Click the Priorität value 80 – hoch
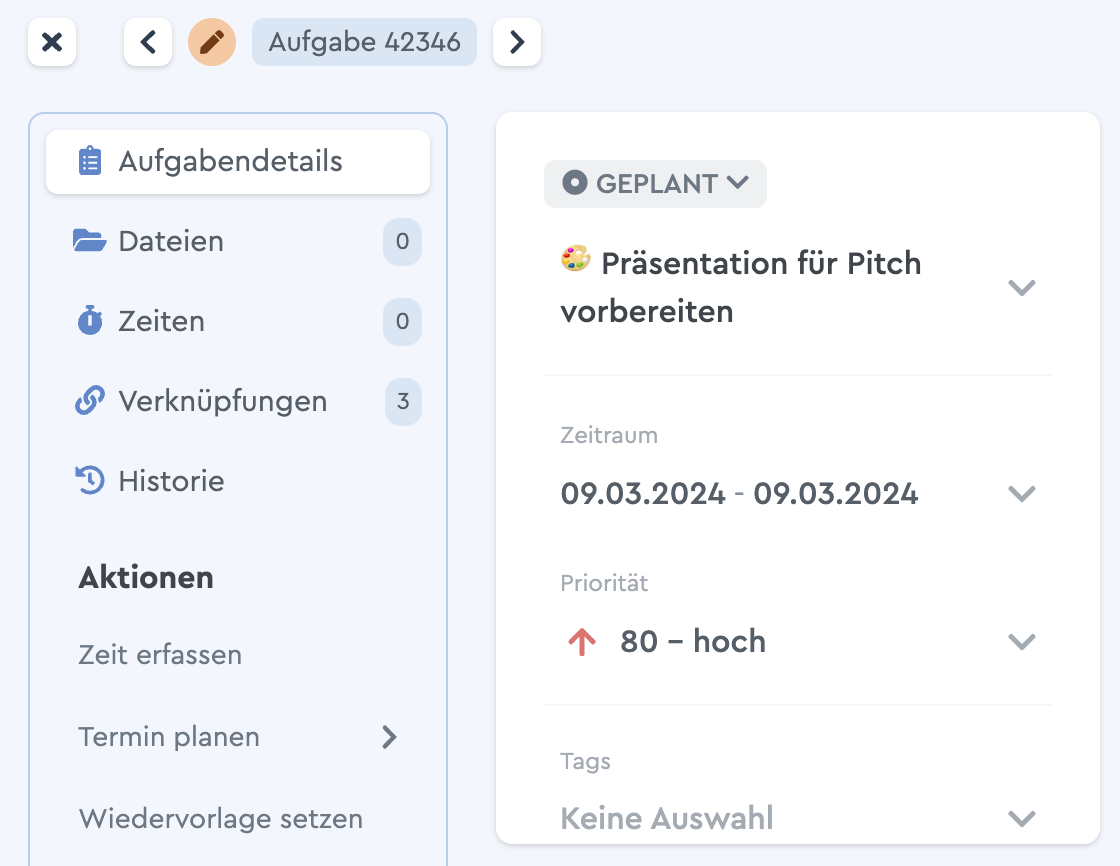The width and height of the screenshot is (1120, 866). 693,642
